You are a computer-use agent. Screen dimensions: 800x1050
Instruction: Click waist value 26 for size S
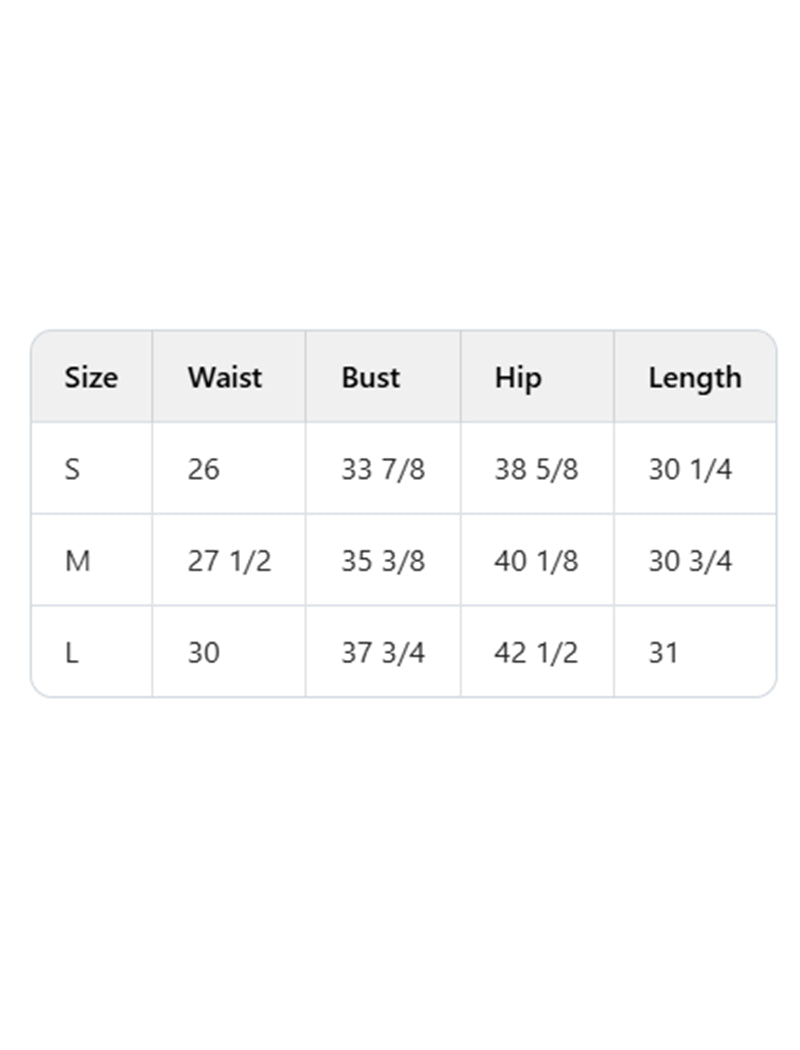coord(204,469)
